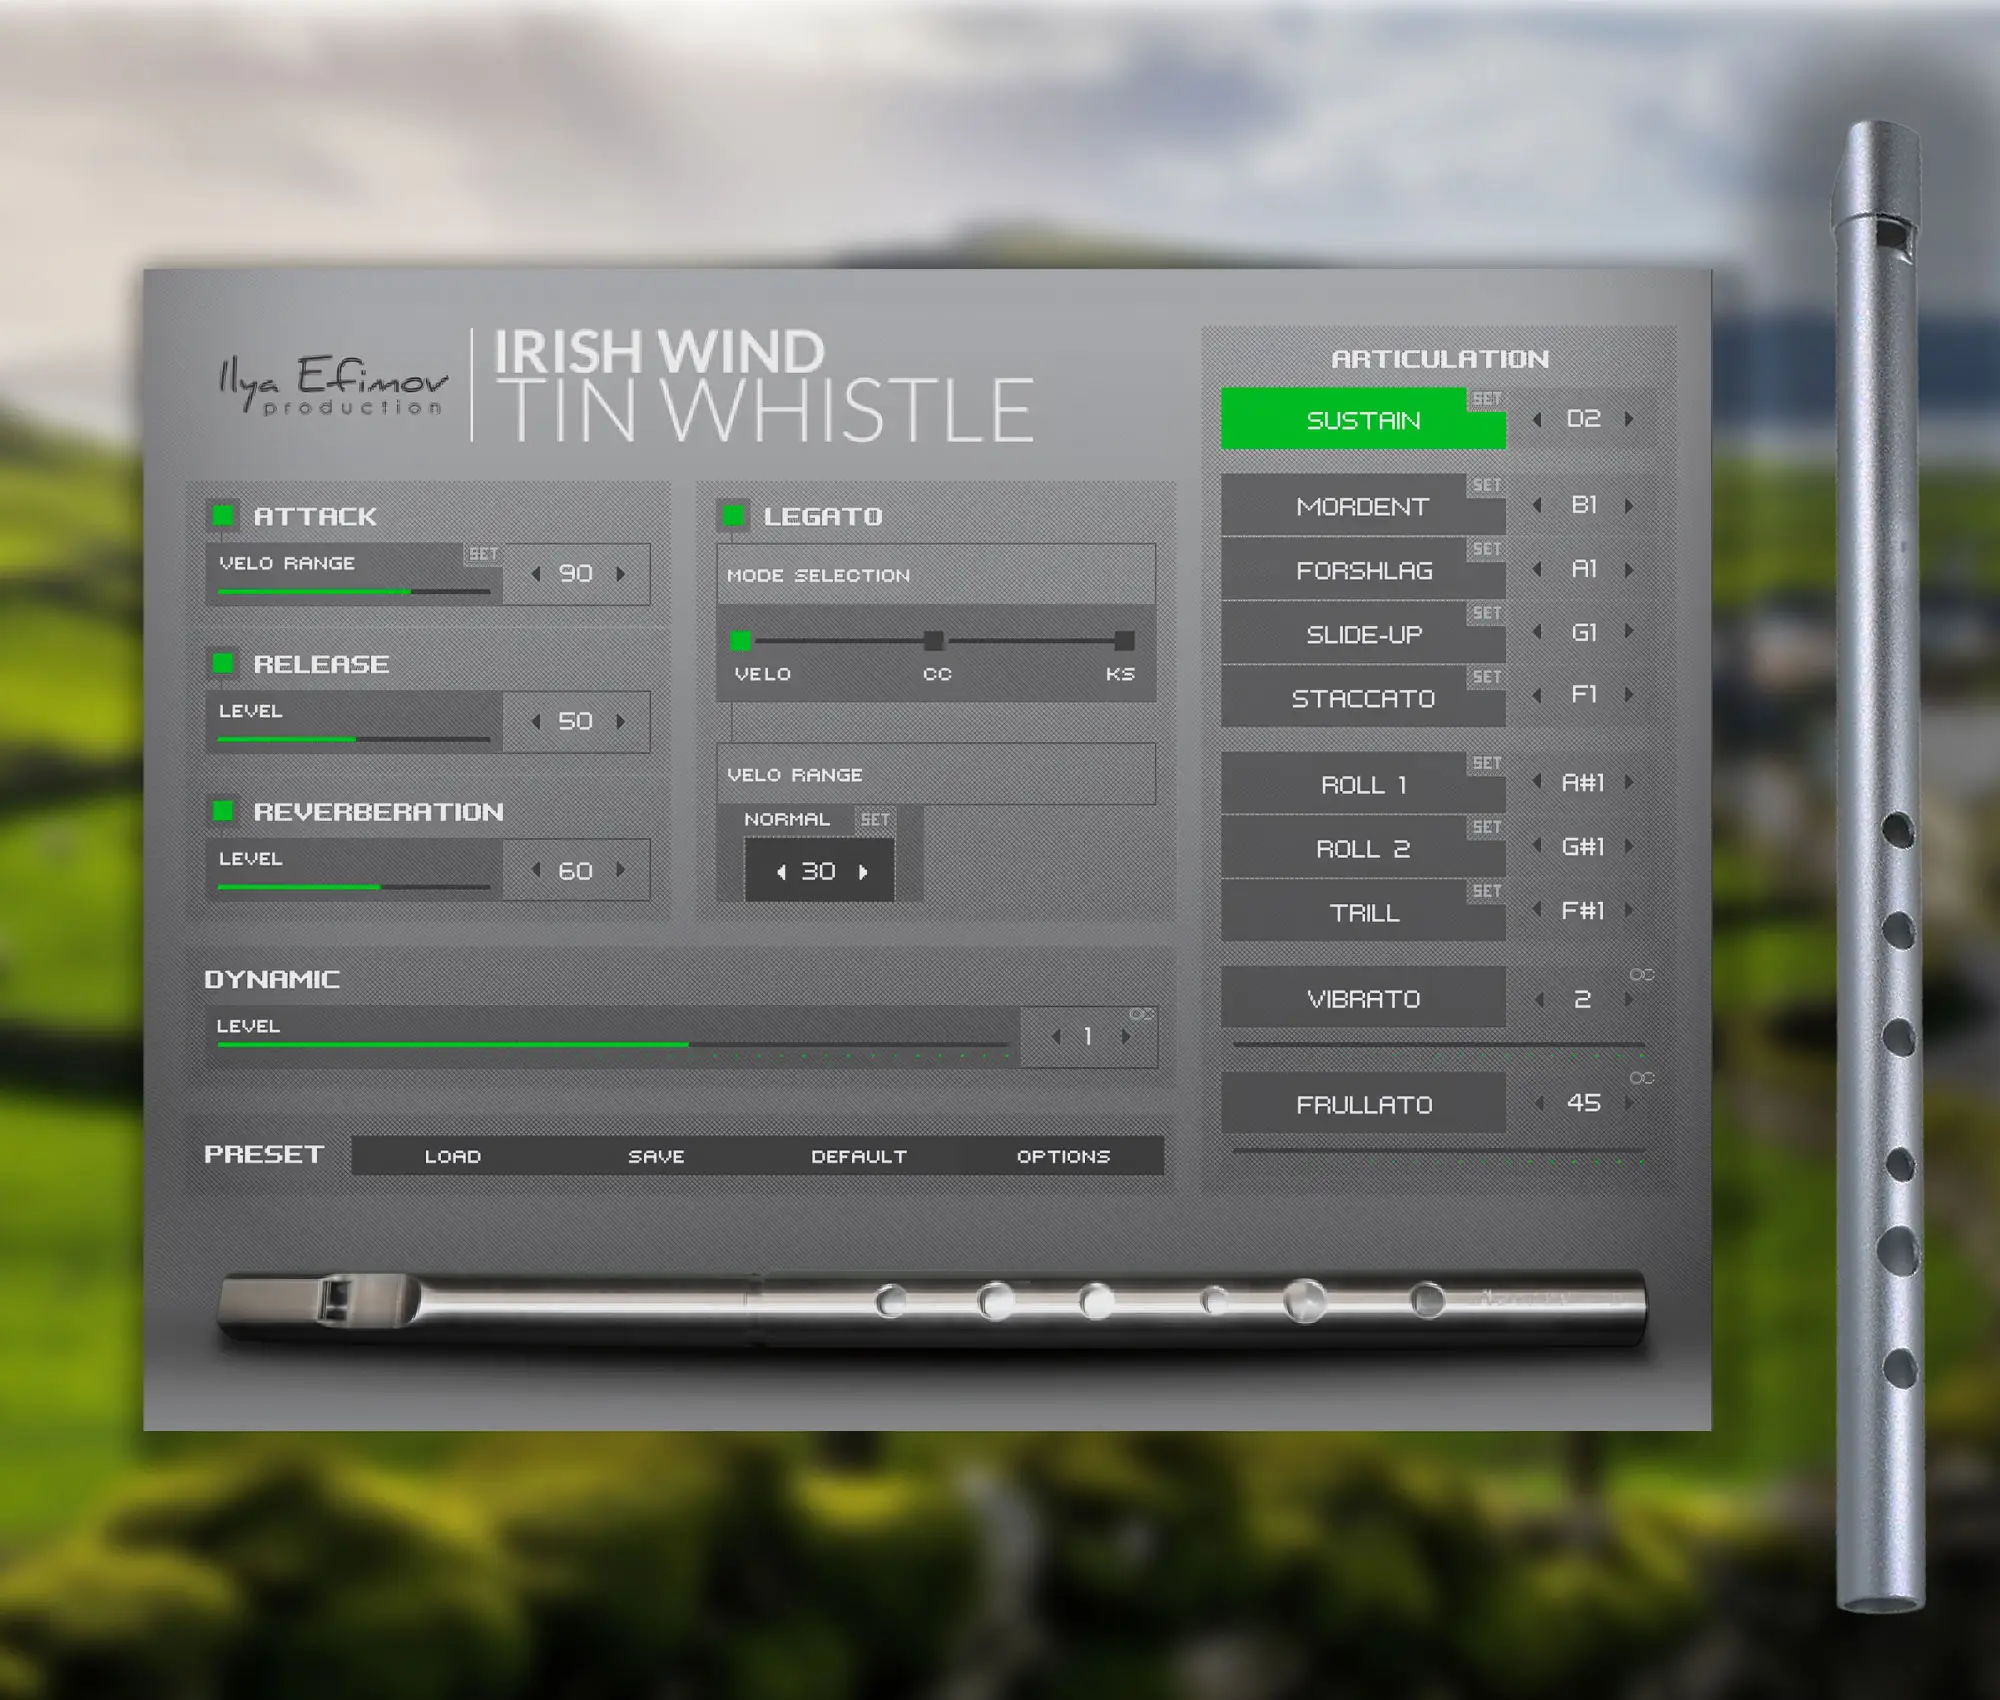Click the CC link icon near Frullato
This screenshot has width=2000, height=1700.
pos(1641,1078)
